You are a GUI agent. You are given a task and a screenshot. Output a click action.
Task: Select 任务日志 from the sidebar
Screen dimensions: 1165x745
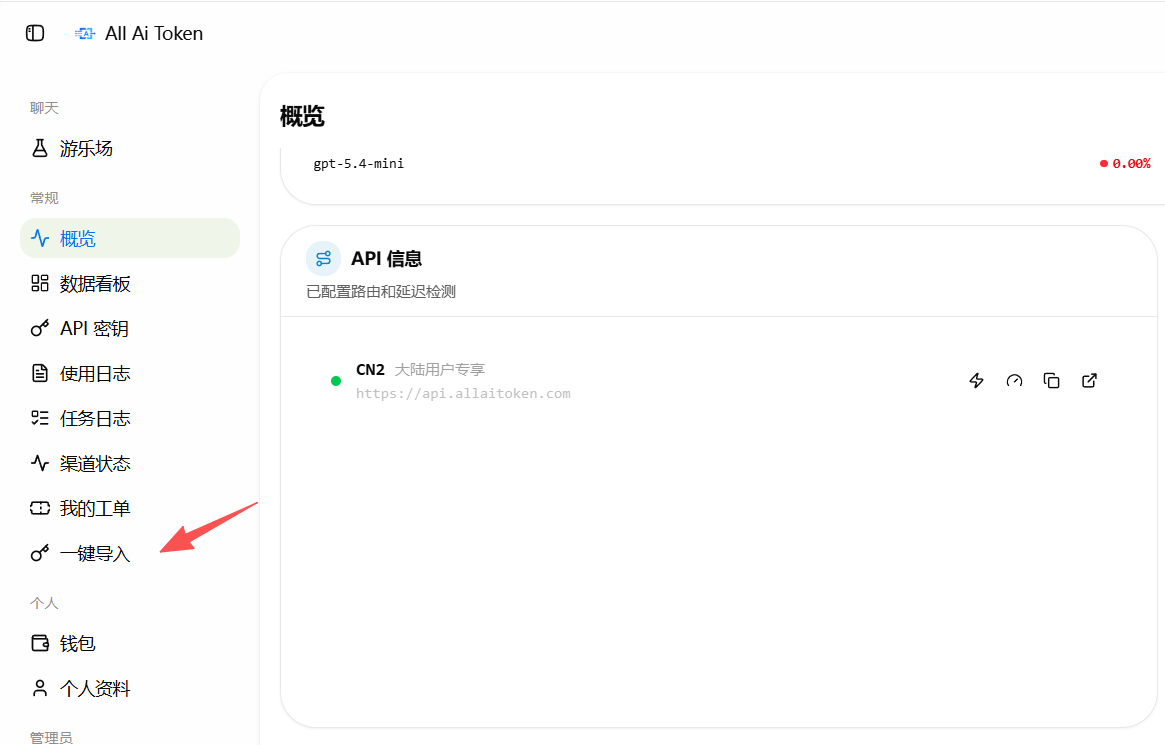click(x=130, y=419)
